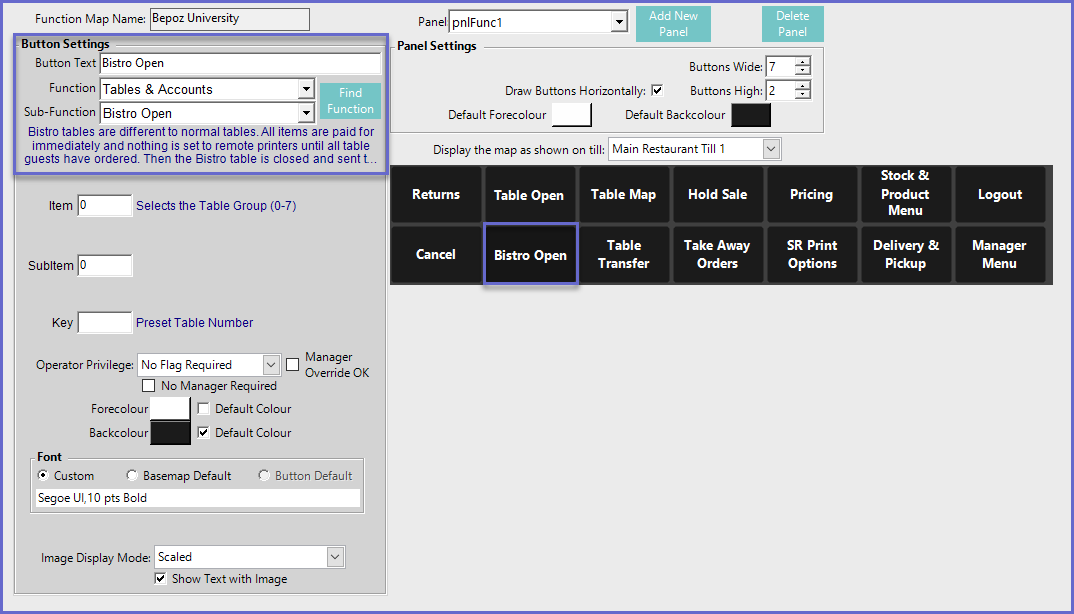Select the Table Open map button

[529, 195]
